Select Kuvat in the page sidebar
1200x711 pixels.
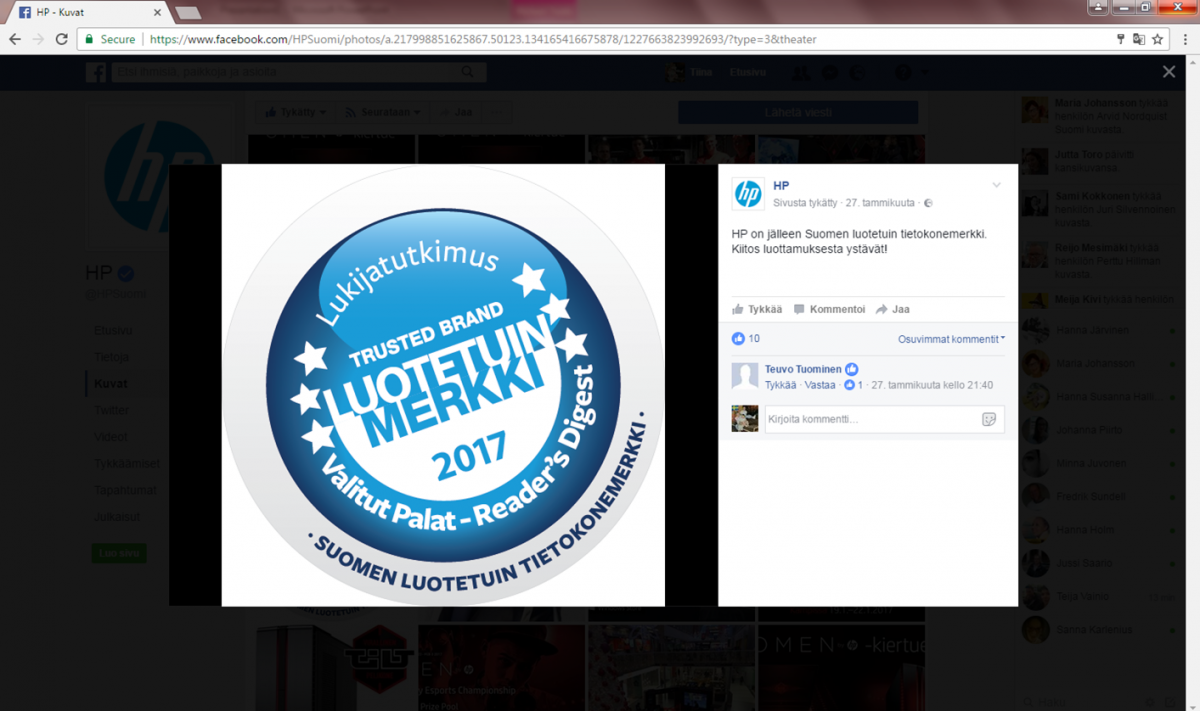tap(110, 384)
